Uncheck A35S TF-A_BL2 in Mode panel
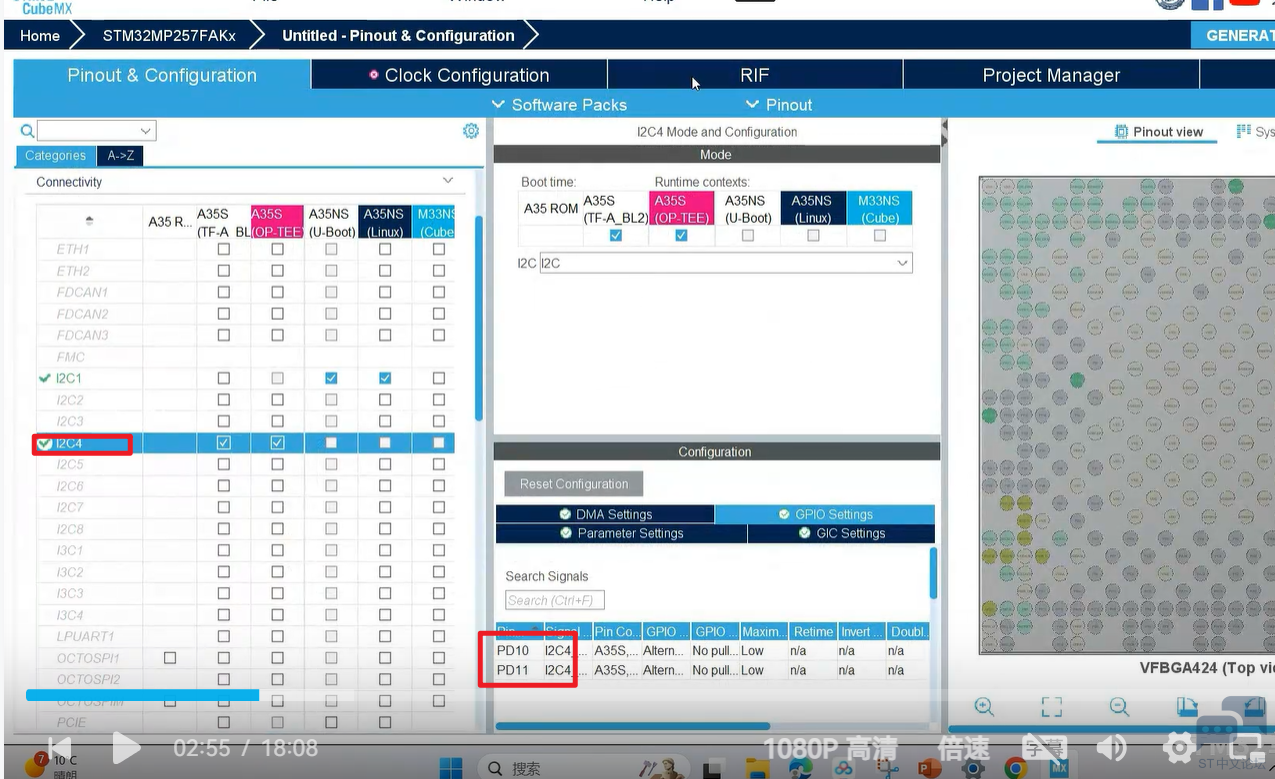The image size is (1275, 779). 616,236
